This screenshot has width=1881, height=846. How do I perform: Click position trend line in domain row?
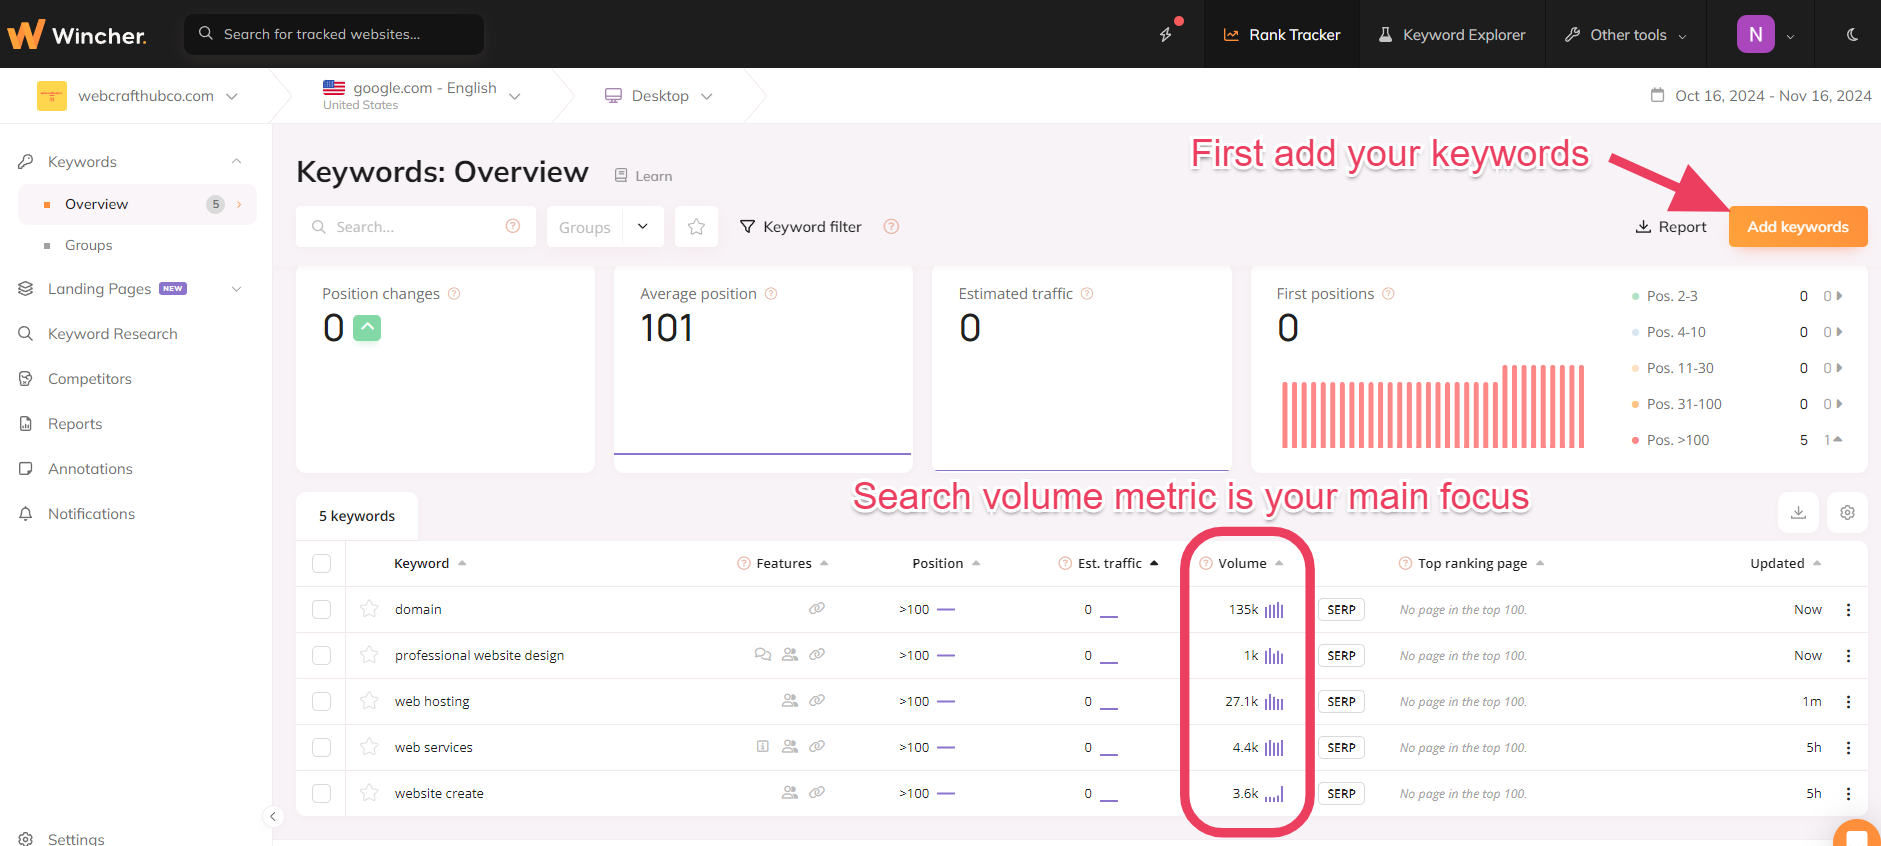(x=946, y=609)
